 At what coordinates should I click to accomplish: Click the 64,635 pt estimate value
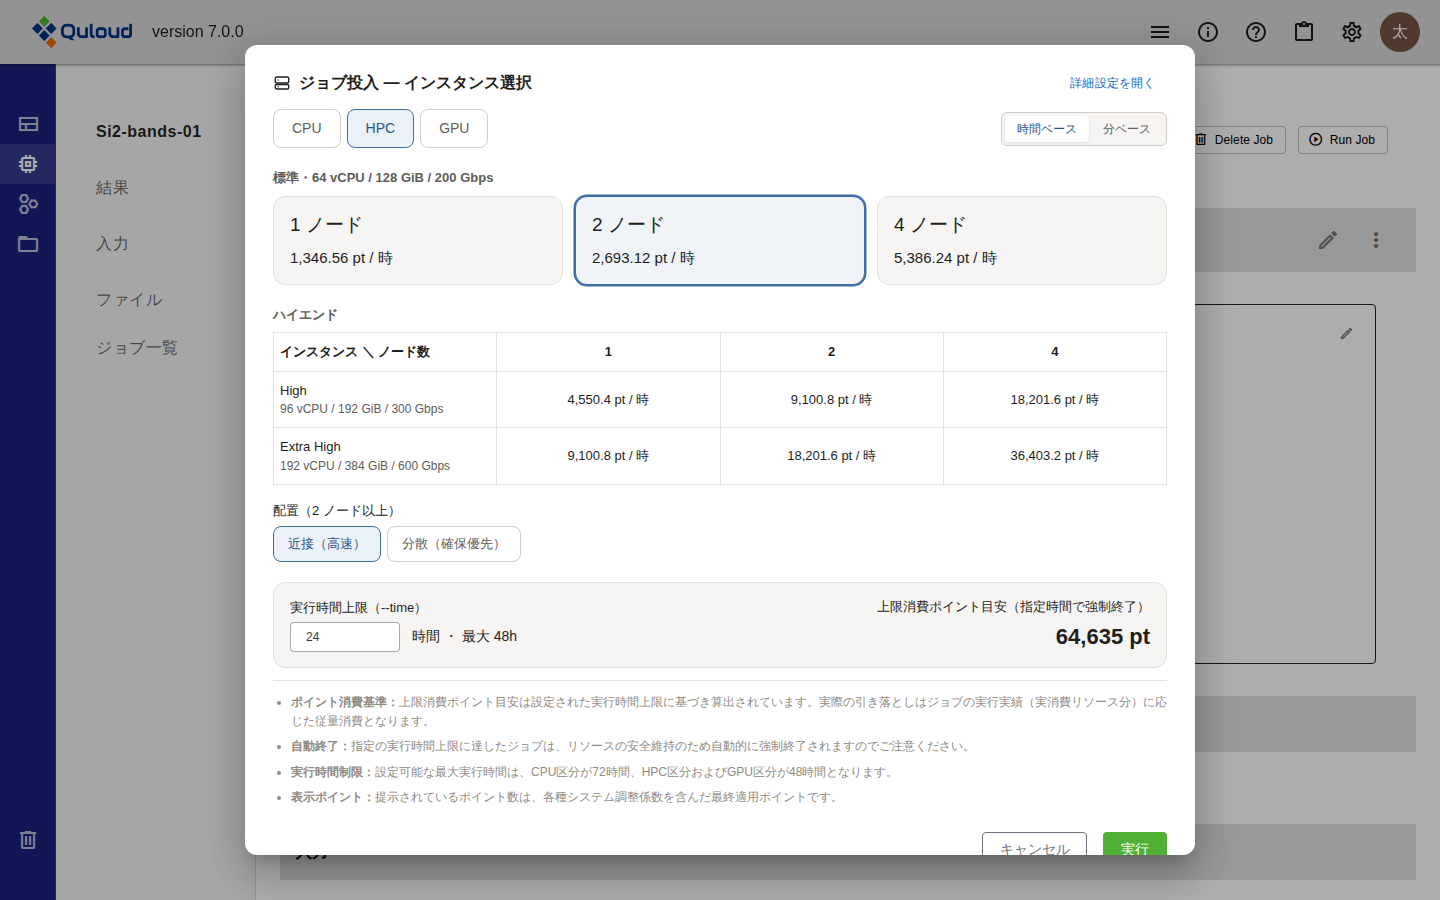[x=1103, y=637]
